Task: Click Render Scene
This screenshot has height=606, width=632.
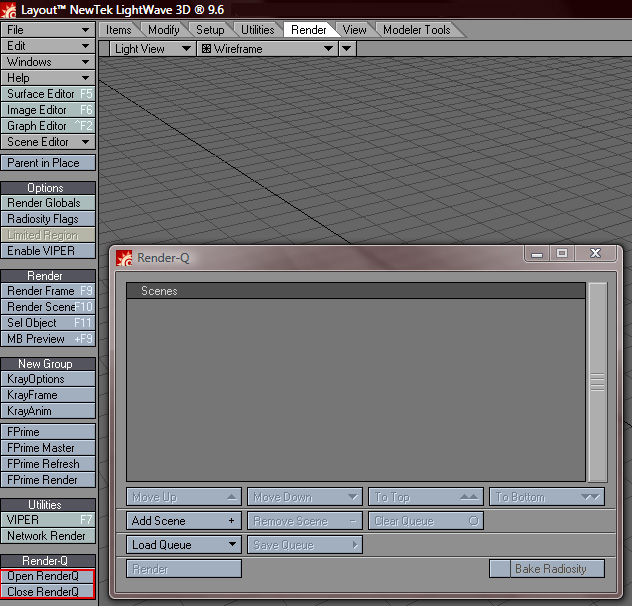Action: [x=48, y=307]
